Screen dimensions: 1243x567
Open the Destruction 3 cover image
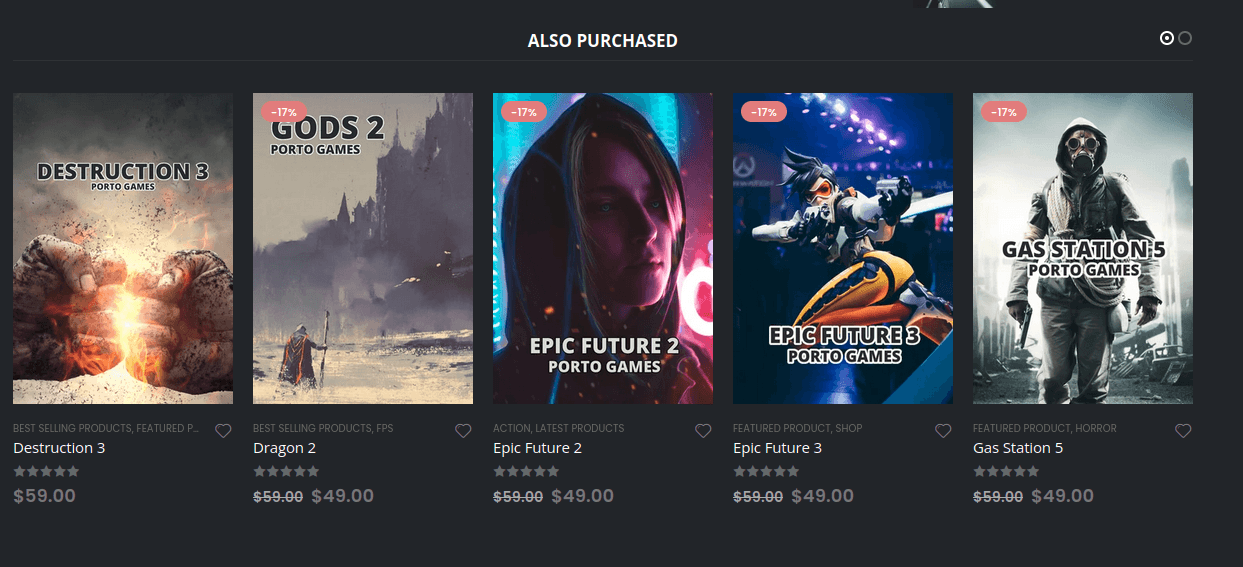point(123,248)
